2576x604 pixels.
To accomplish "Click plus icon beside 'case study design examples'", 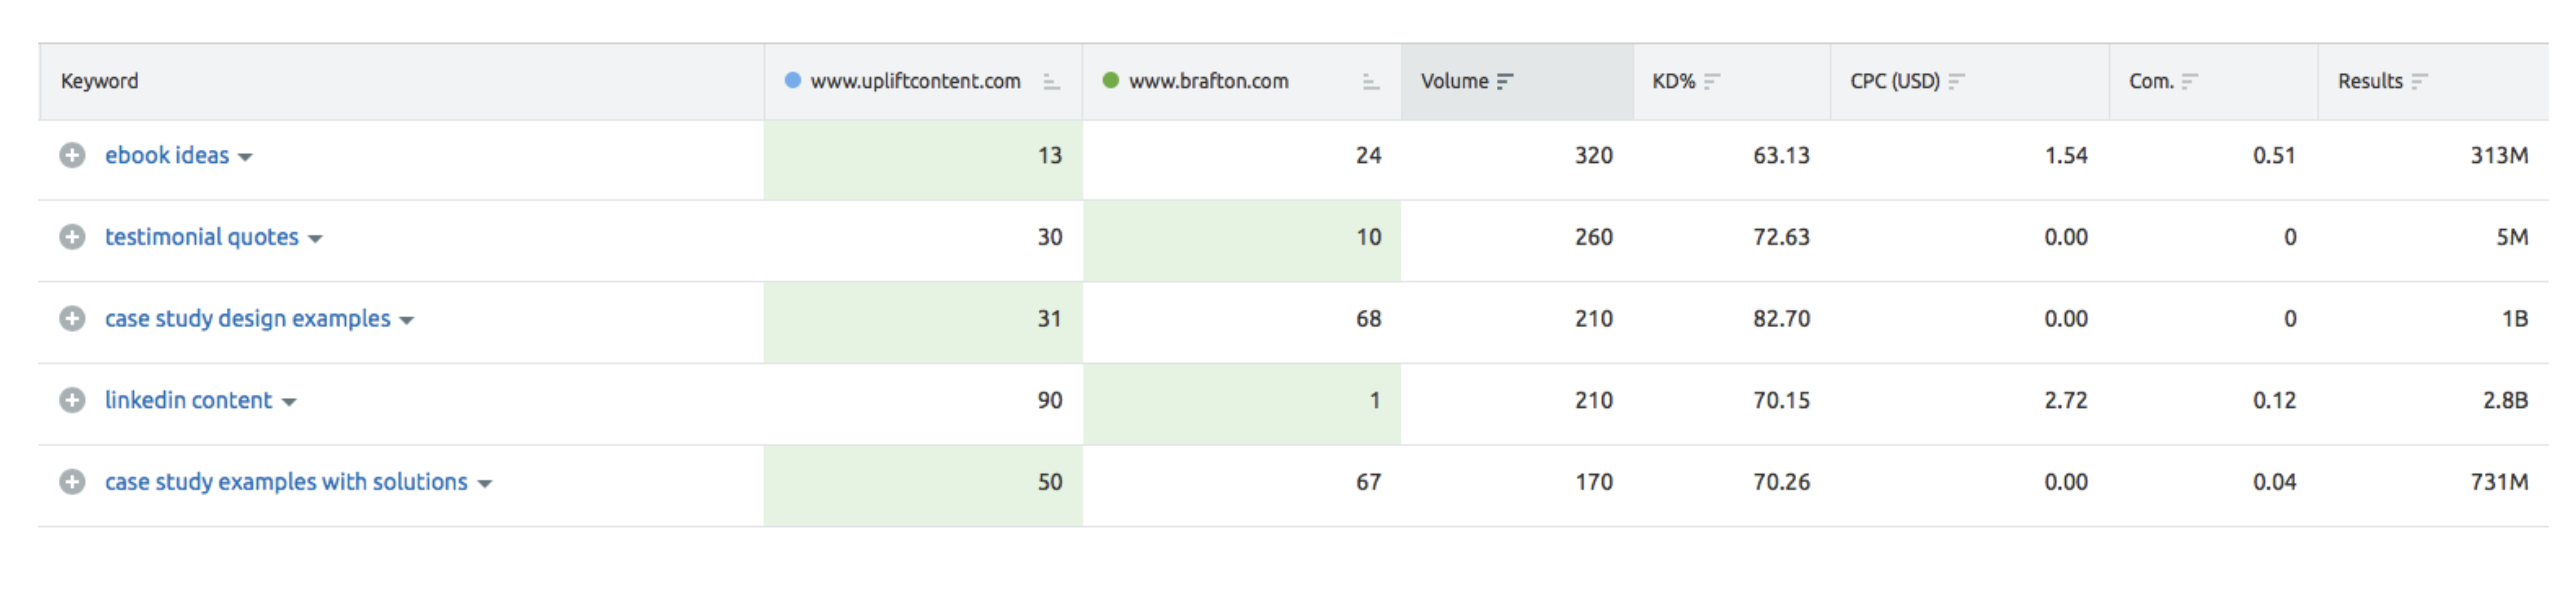I will click(x=72, y=319).
